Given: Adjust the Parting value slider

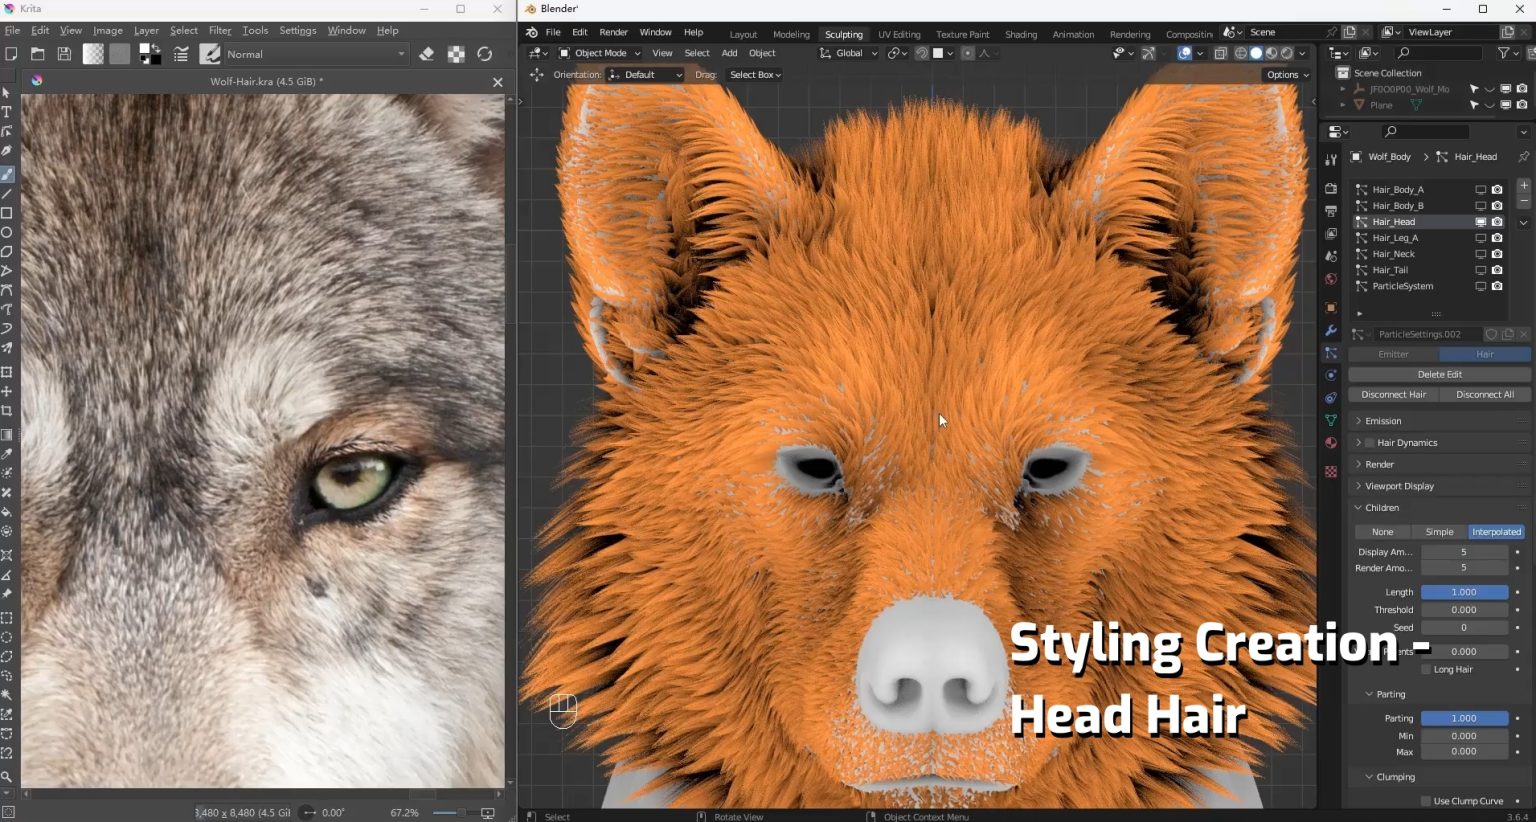Looking at the screenshot, I should tap(1463, 718).
